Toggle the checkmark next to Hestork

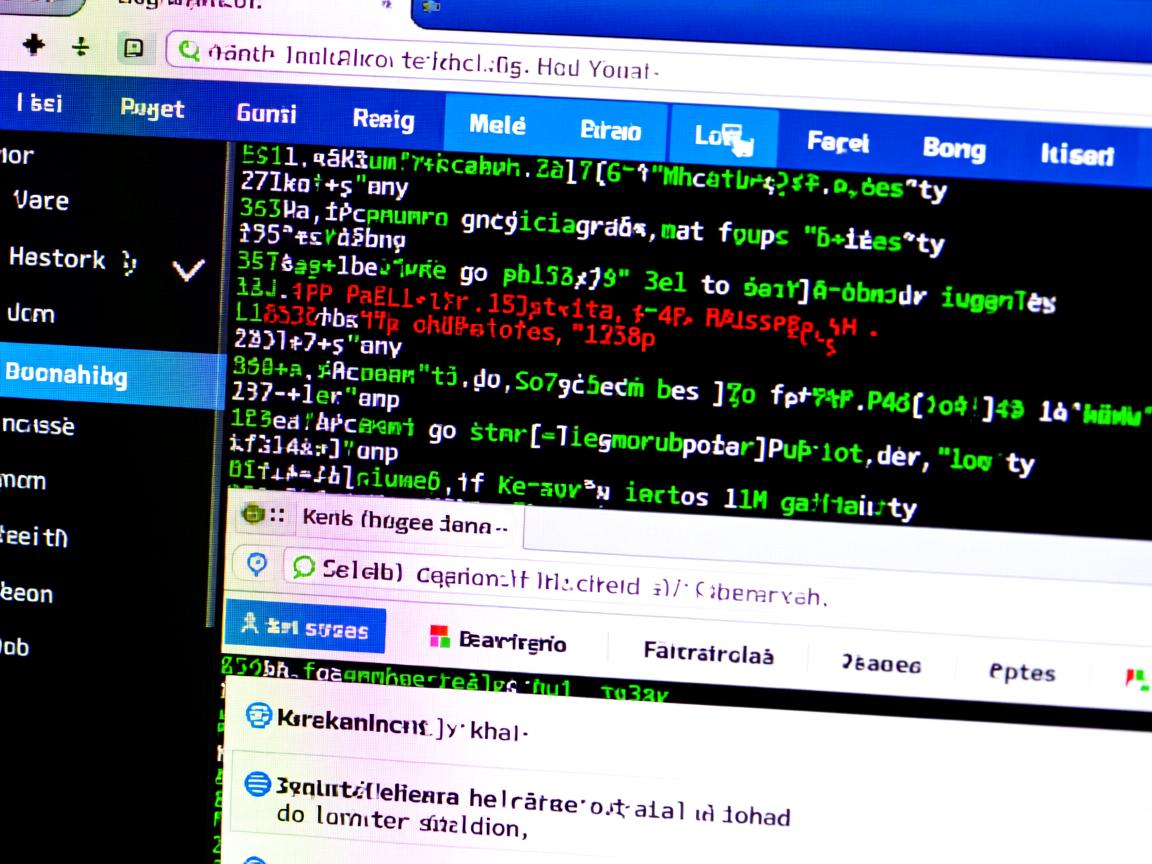(189, 269)
